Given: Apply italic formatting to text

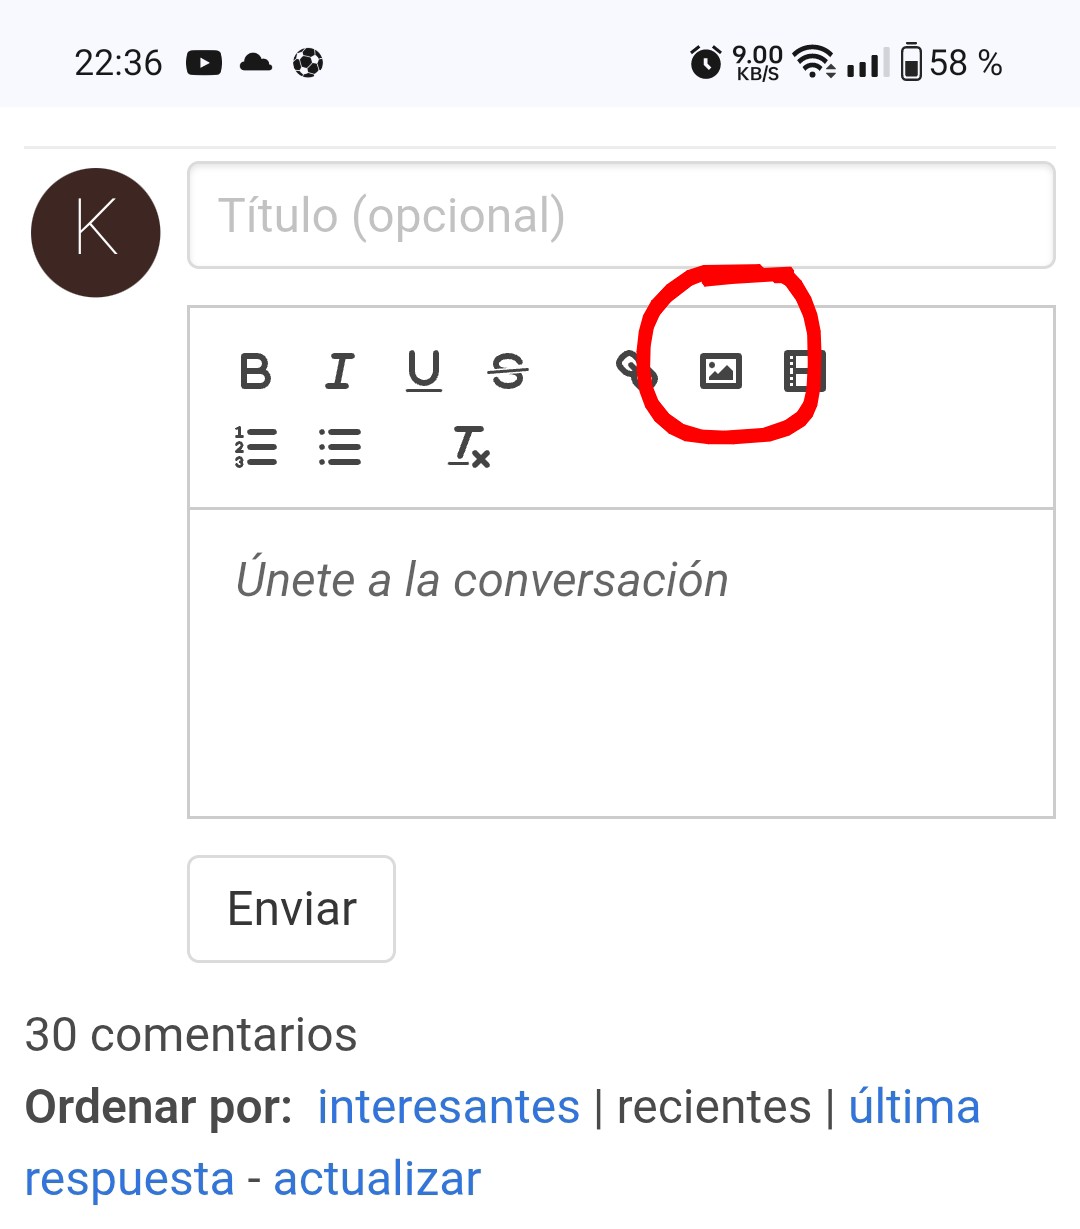Looking at the screenshot, I should click(x=340, y=371).
